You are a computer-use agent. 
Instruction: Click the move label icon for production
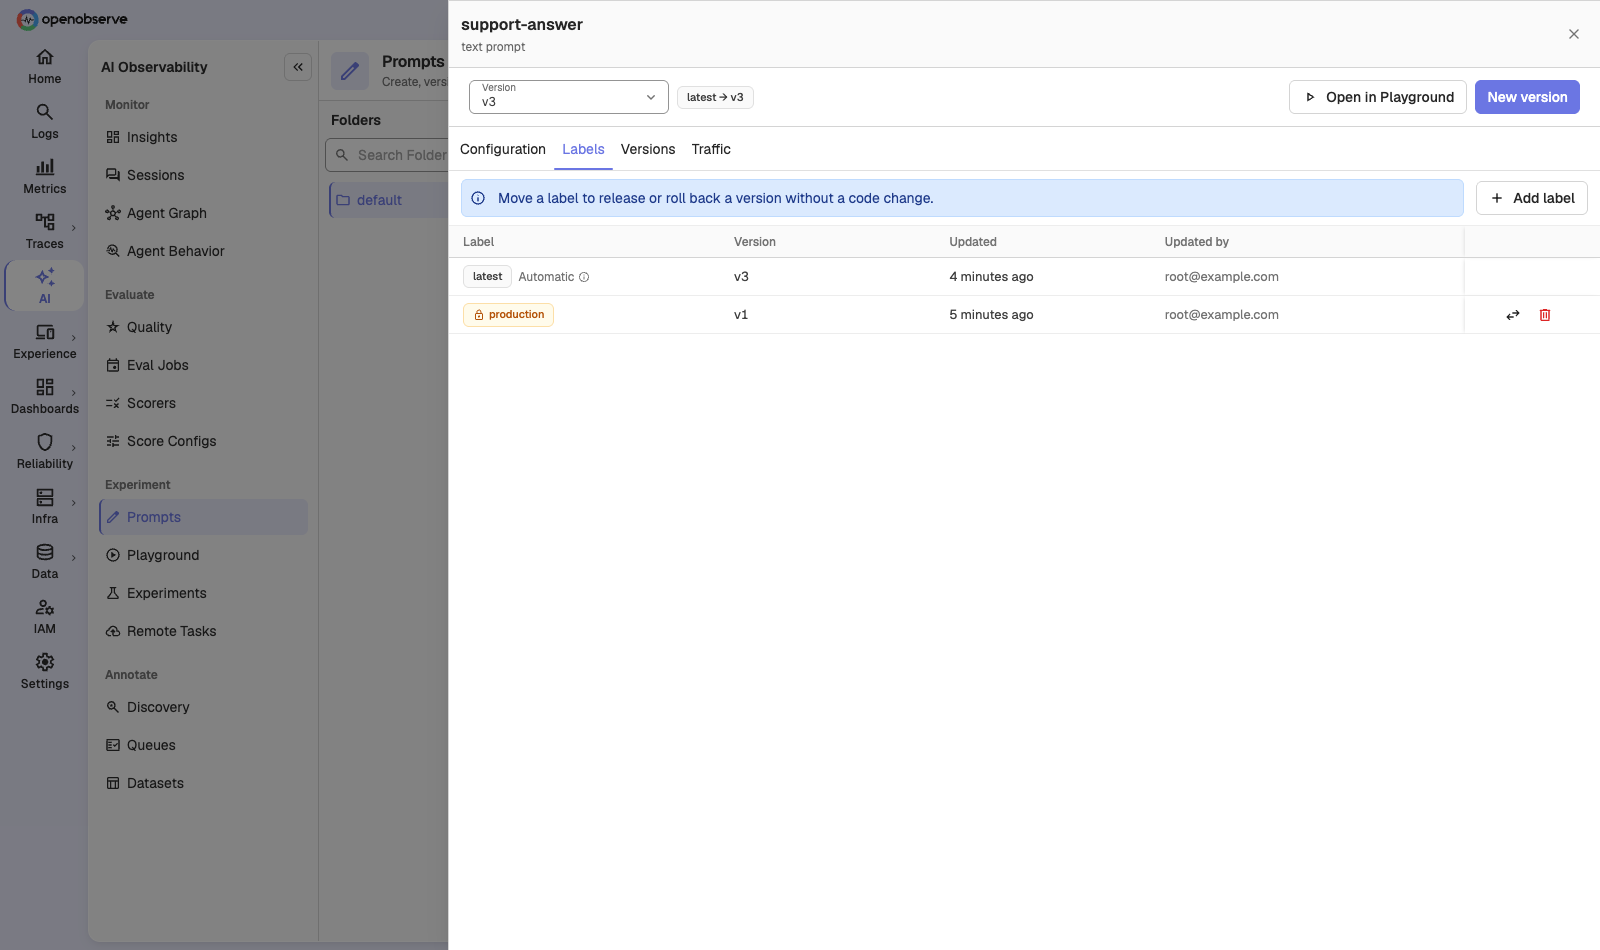click(x=1513, y=315)
